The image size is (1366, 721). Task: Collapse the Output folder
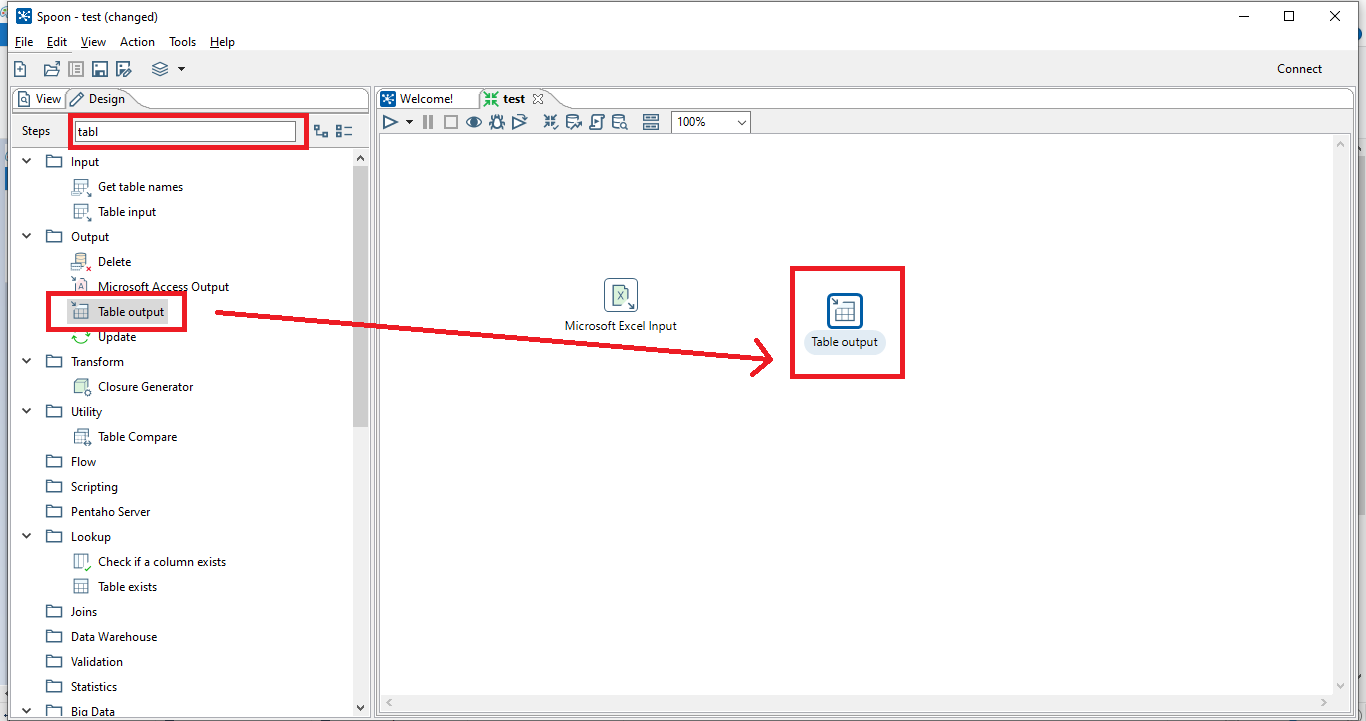click(27, 236)
